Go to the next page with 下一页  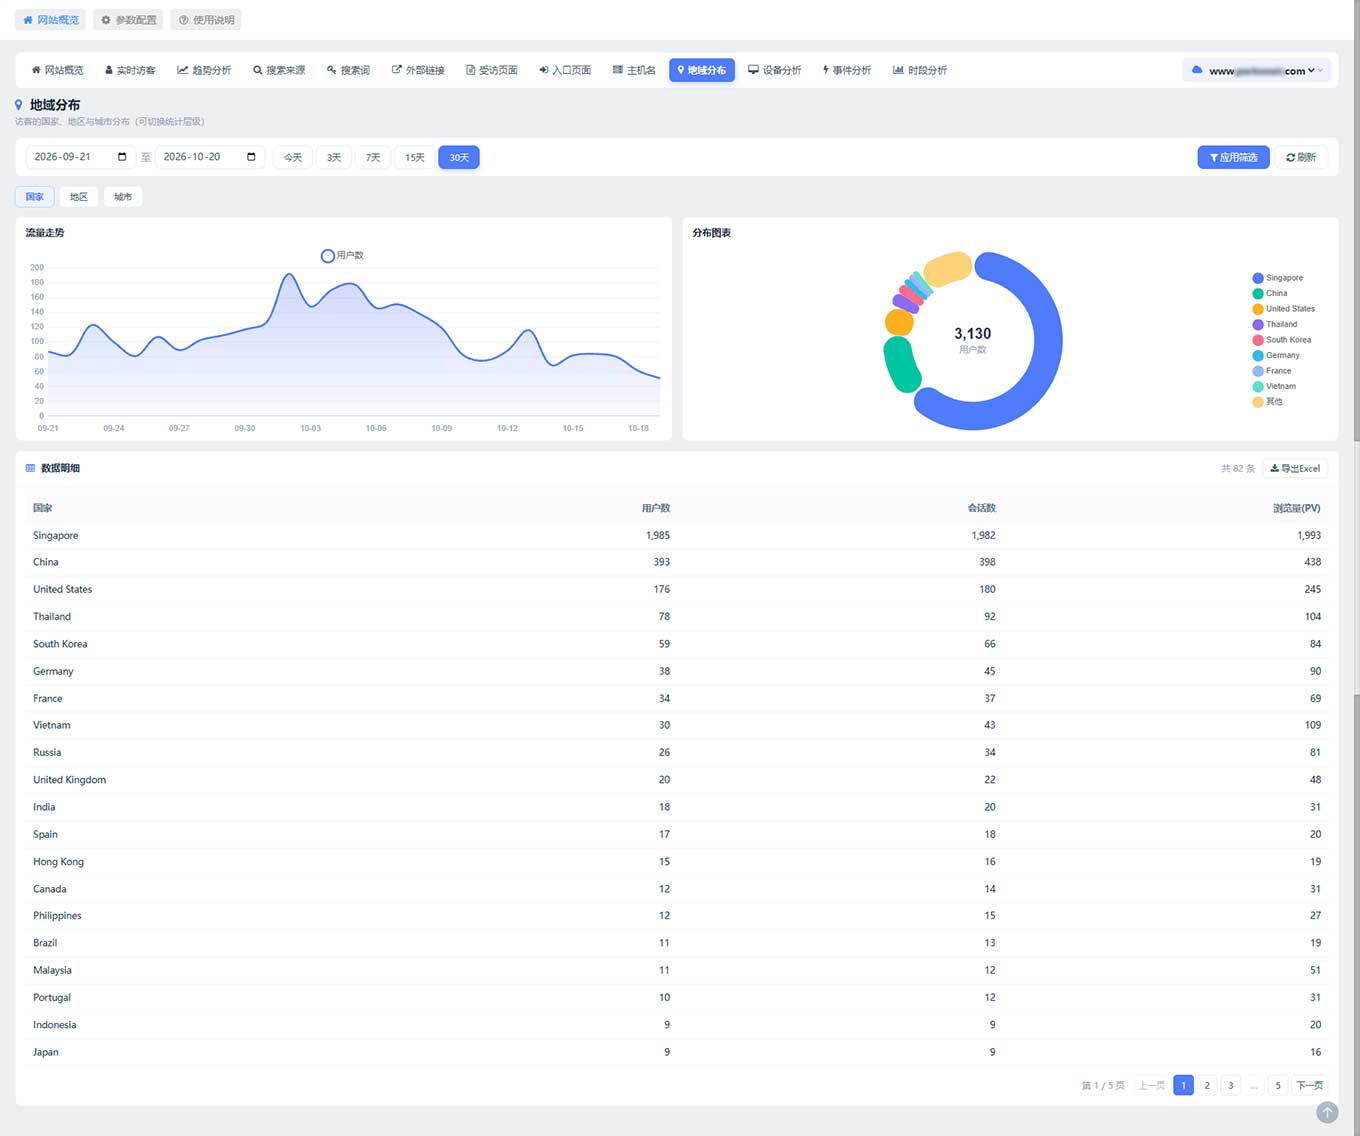pos(1310,1086)
